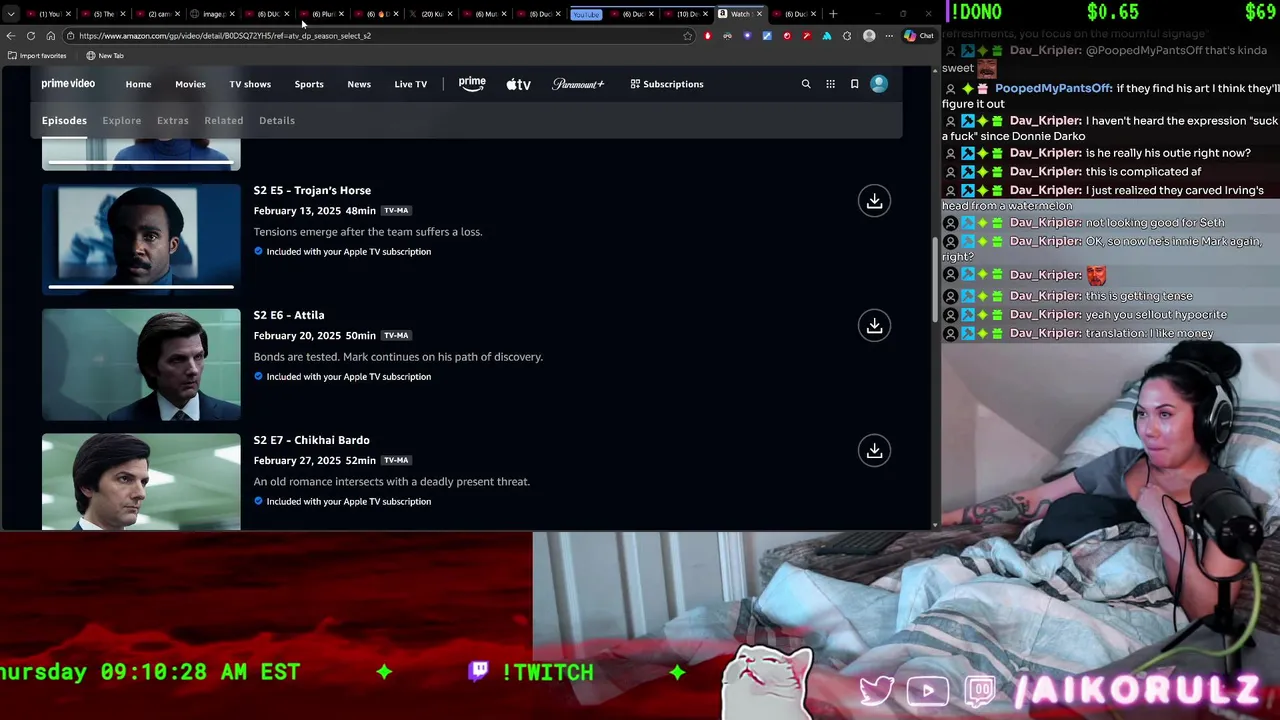This screenshot has width=1280, height=720.
Task: Switch to the image browser tab
Action: [x=212, y=14]
